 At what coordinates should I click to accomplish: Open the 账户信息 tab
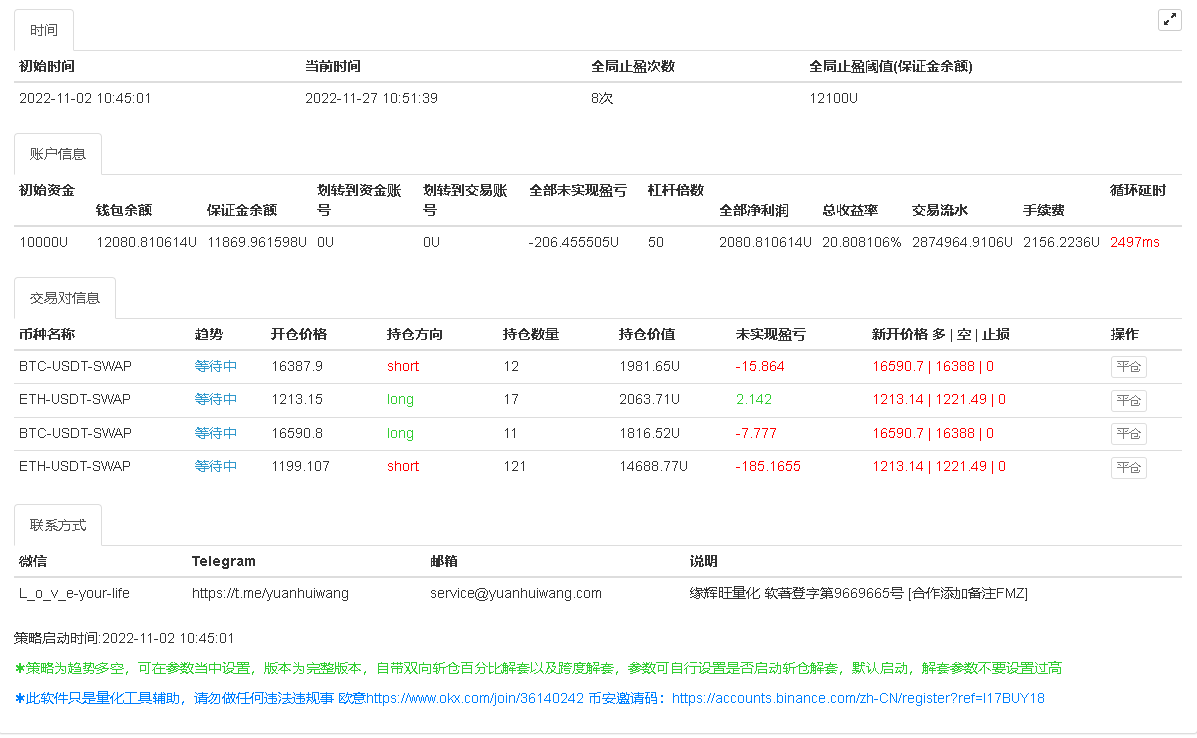[58, 154]
